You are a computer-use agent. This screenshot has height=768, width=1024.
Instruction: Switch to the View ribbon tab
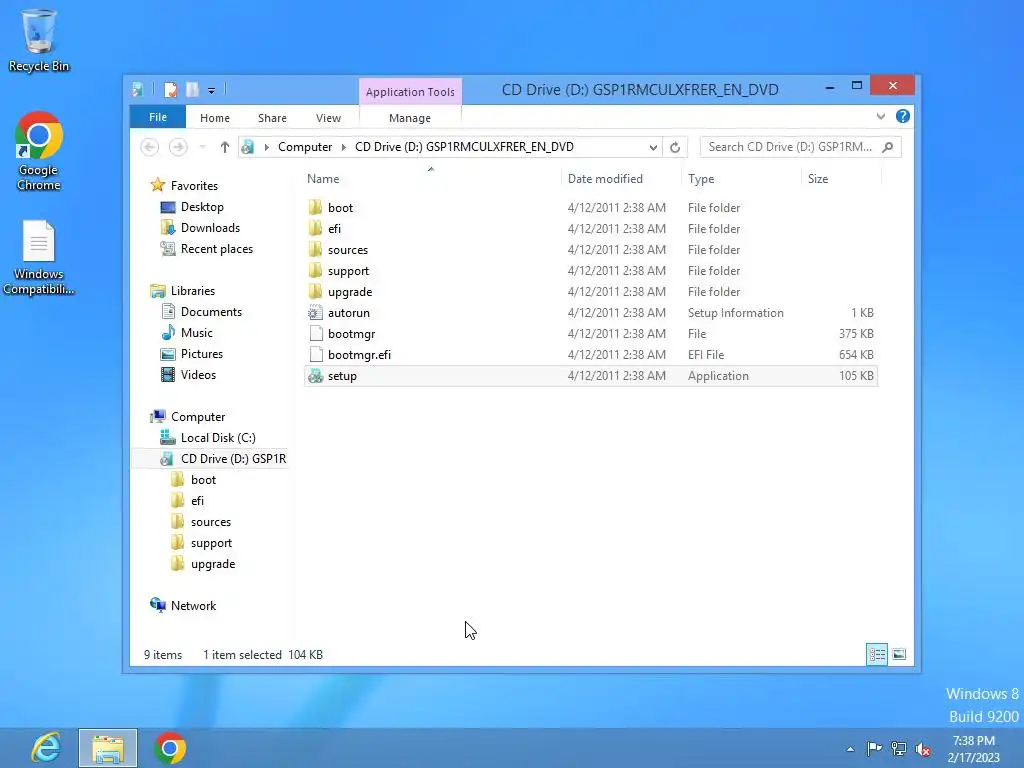coord(328,118)
